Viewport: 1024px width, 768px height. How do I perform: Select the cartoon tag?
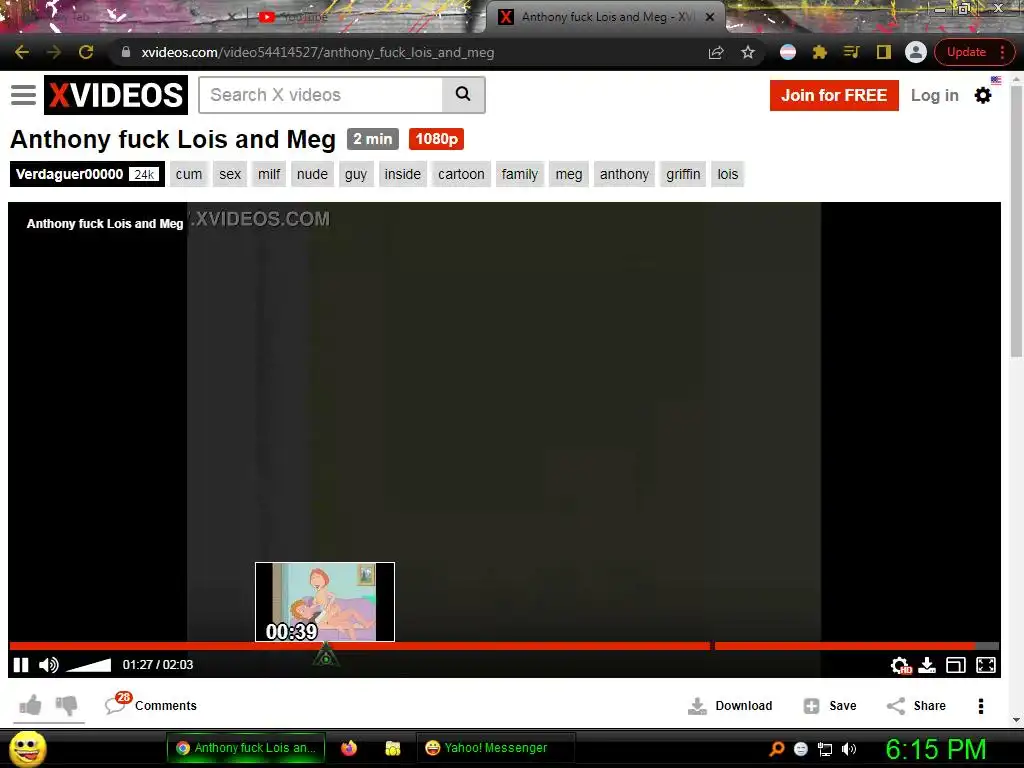tap(461, 174)
